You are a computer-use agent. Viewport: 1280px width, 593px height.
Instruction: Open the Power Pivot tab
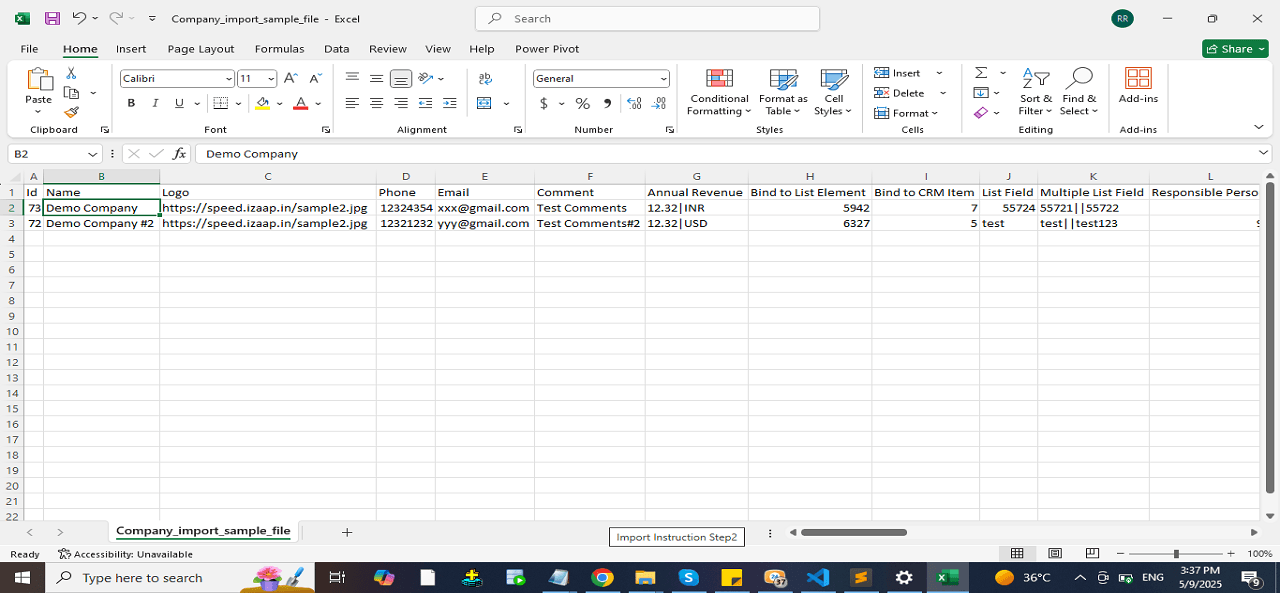click(547, 48)
